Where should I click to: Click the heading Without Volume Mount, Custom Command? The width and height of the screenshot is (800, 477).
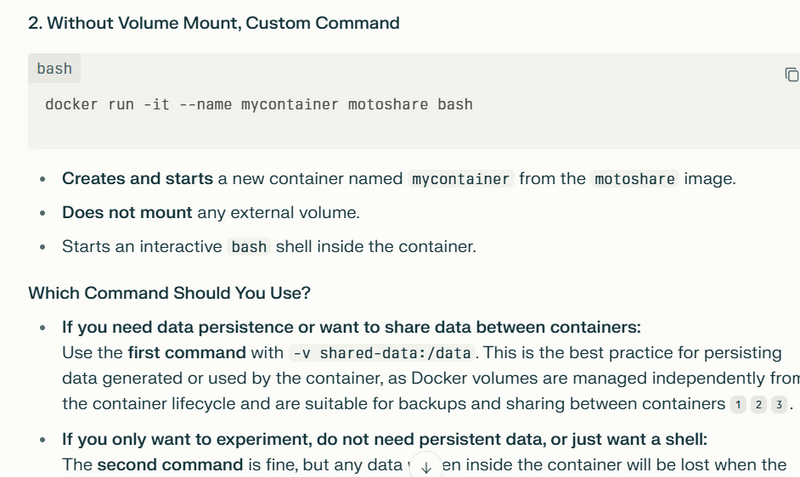(x=214, y=23)
